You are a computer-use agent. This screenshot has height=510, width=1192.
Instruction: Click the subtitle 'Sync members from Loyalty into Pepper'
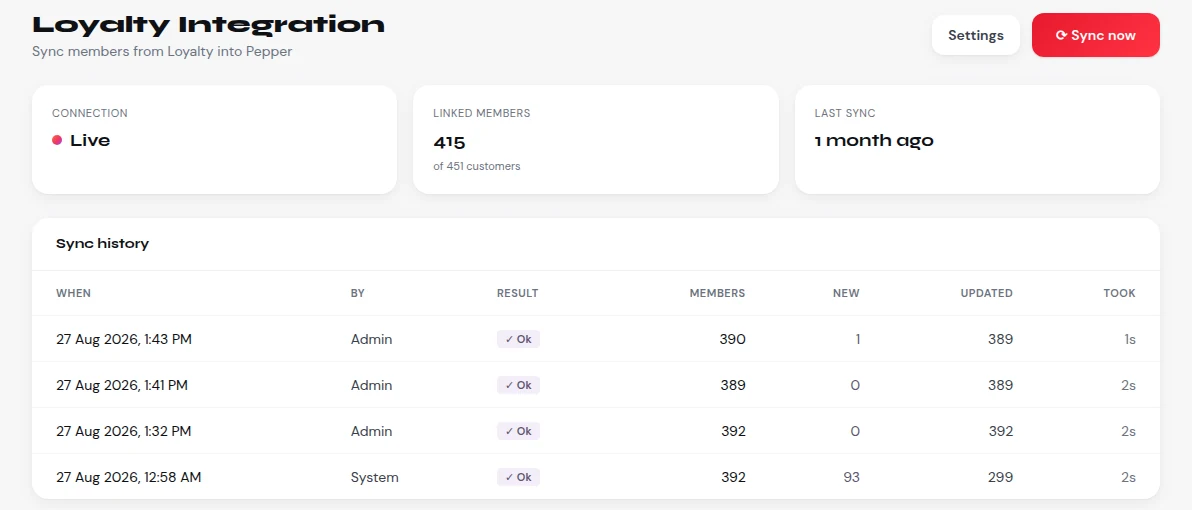coord(162,52)
